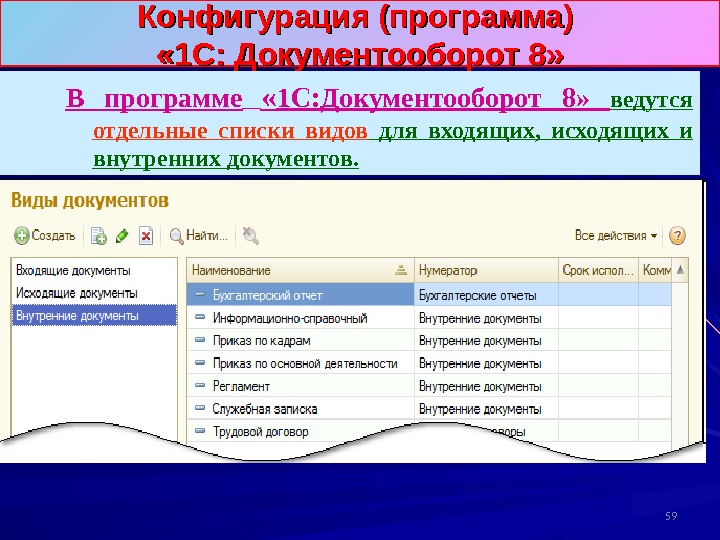This screenshot has width=720, height=540.
Task: Click the yellow question mark help icon
Action: (677, 236)
